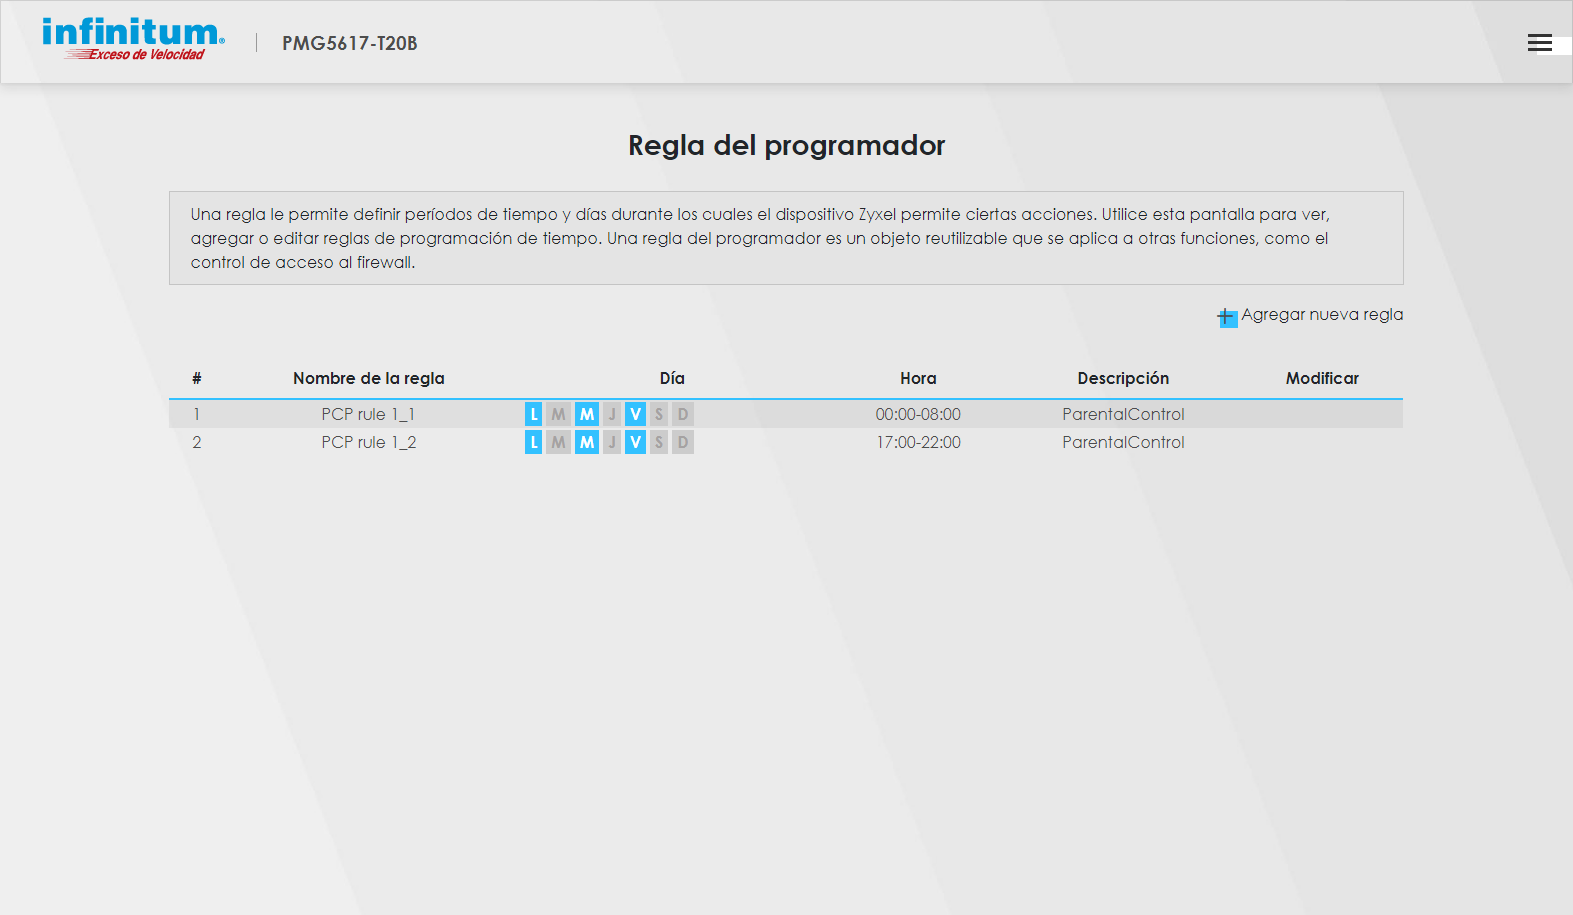
Task: Toggle blue L day of PCP rule 1_2
Action: click(533, 442)
